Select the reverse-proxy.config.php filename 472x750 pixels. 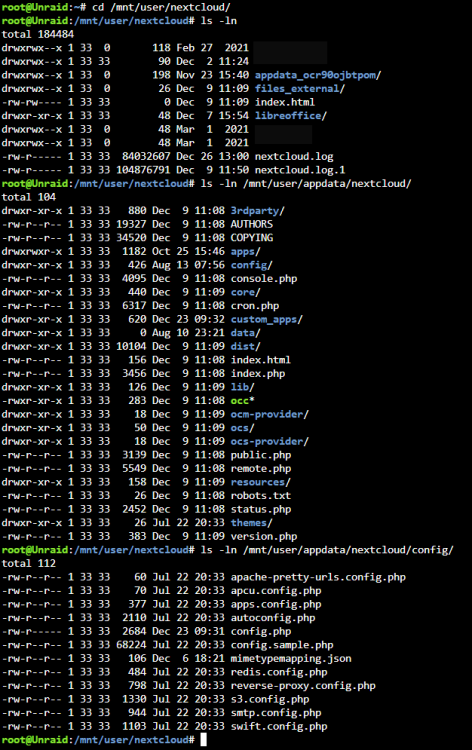(303, 685)
